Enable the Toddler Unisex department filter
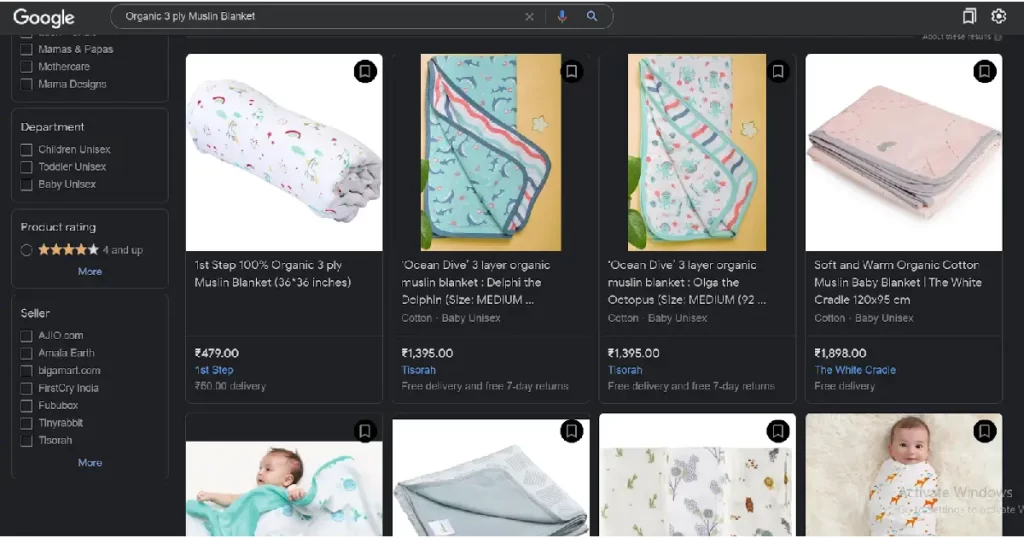1024x538 pixels. point(27,167)
